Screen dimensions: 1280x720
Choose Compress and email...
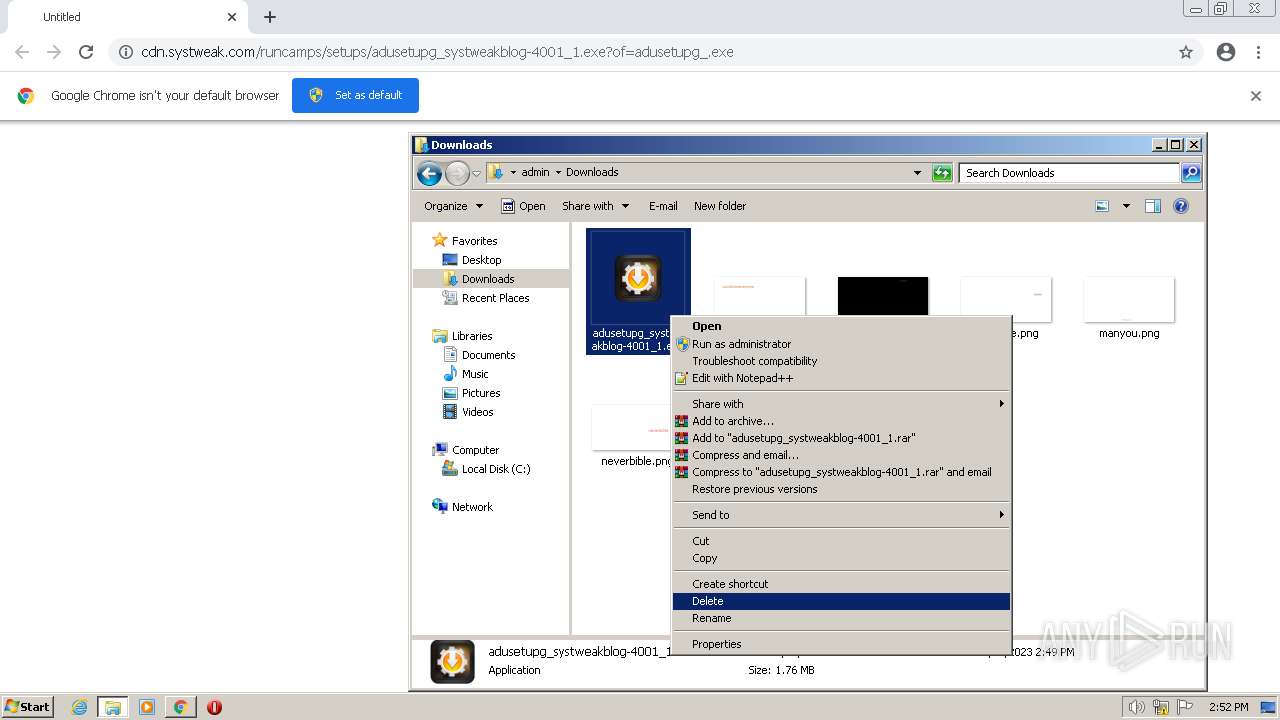click(x=841, y=455)
